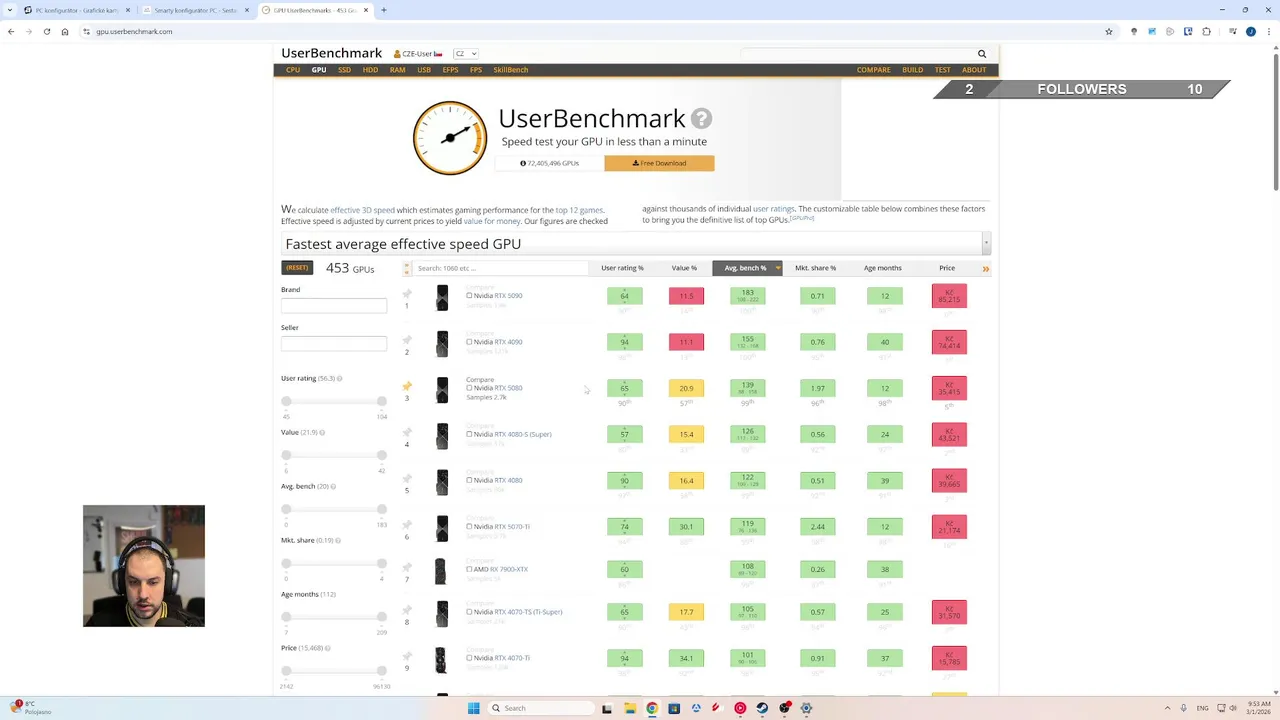Open the CPU section in navigation bar
The width and height of the screenshot is (1280, 720).
pos(293,70)
